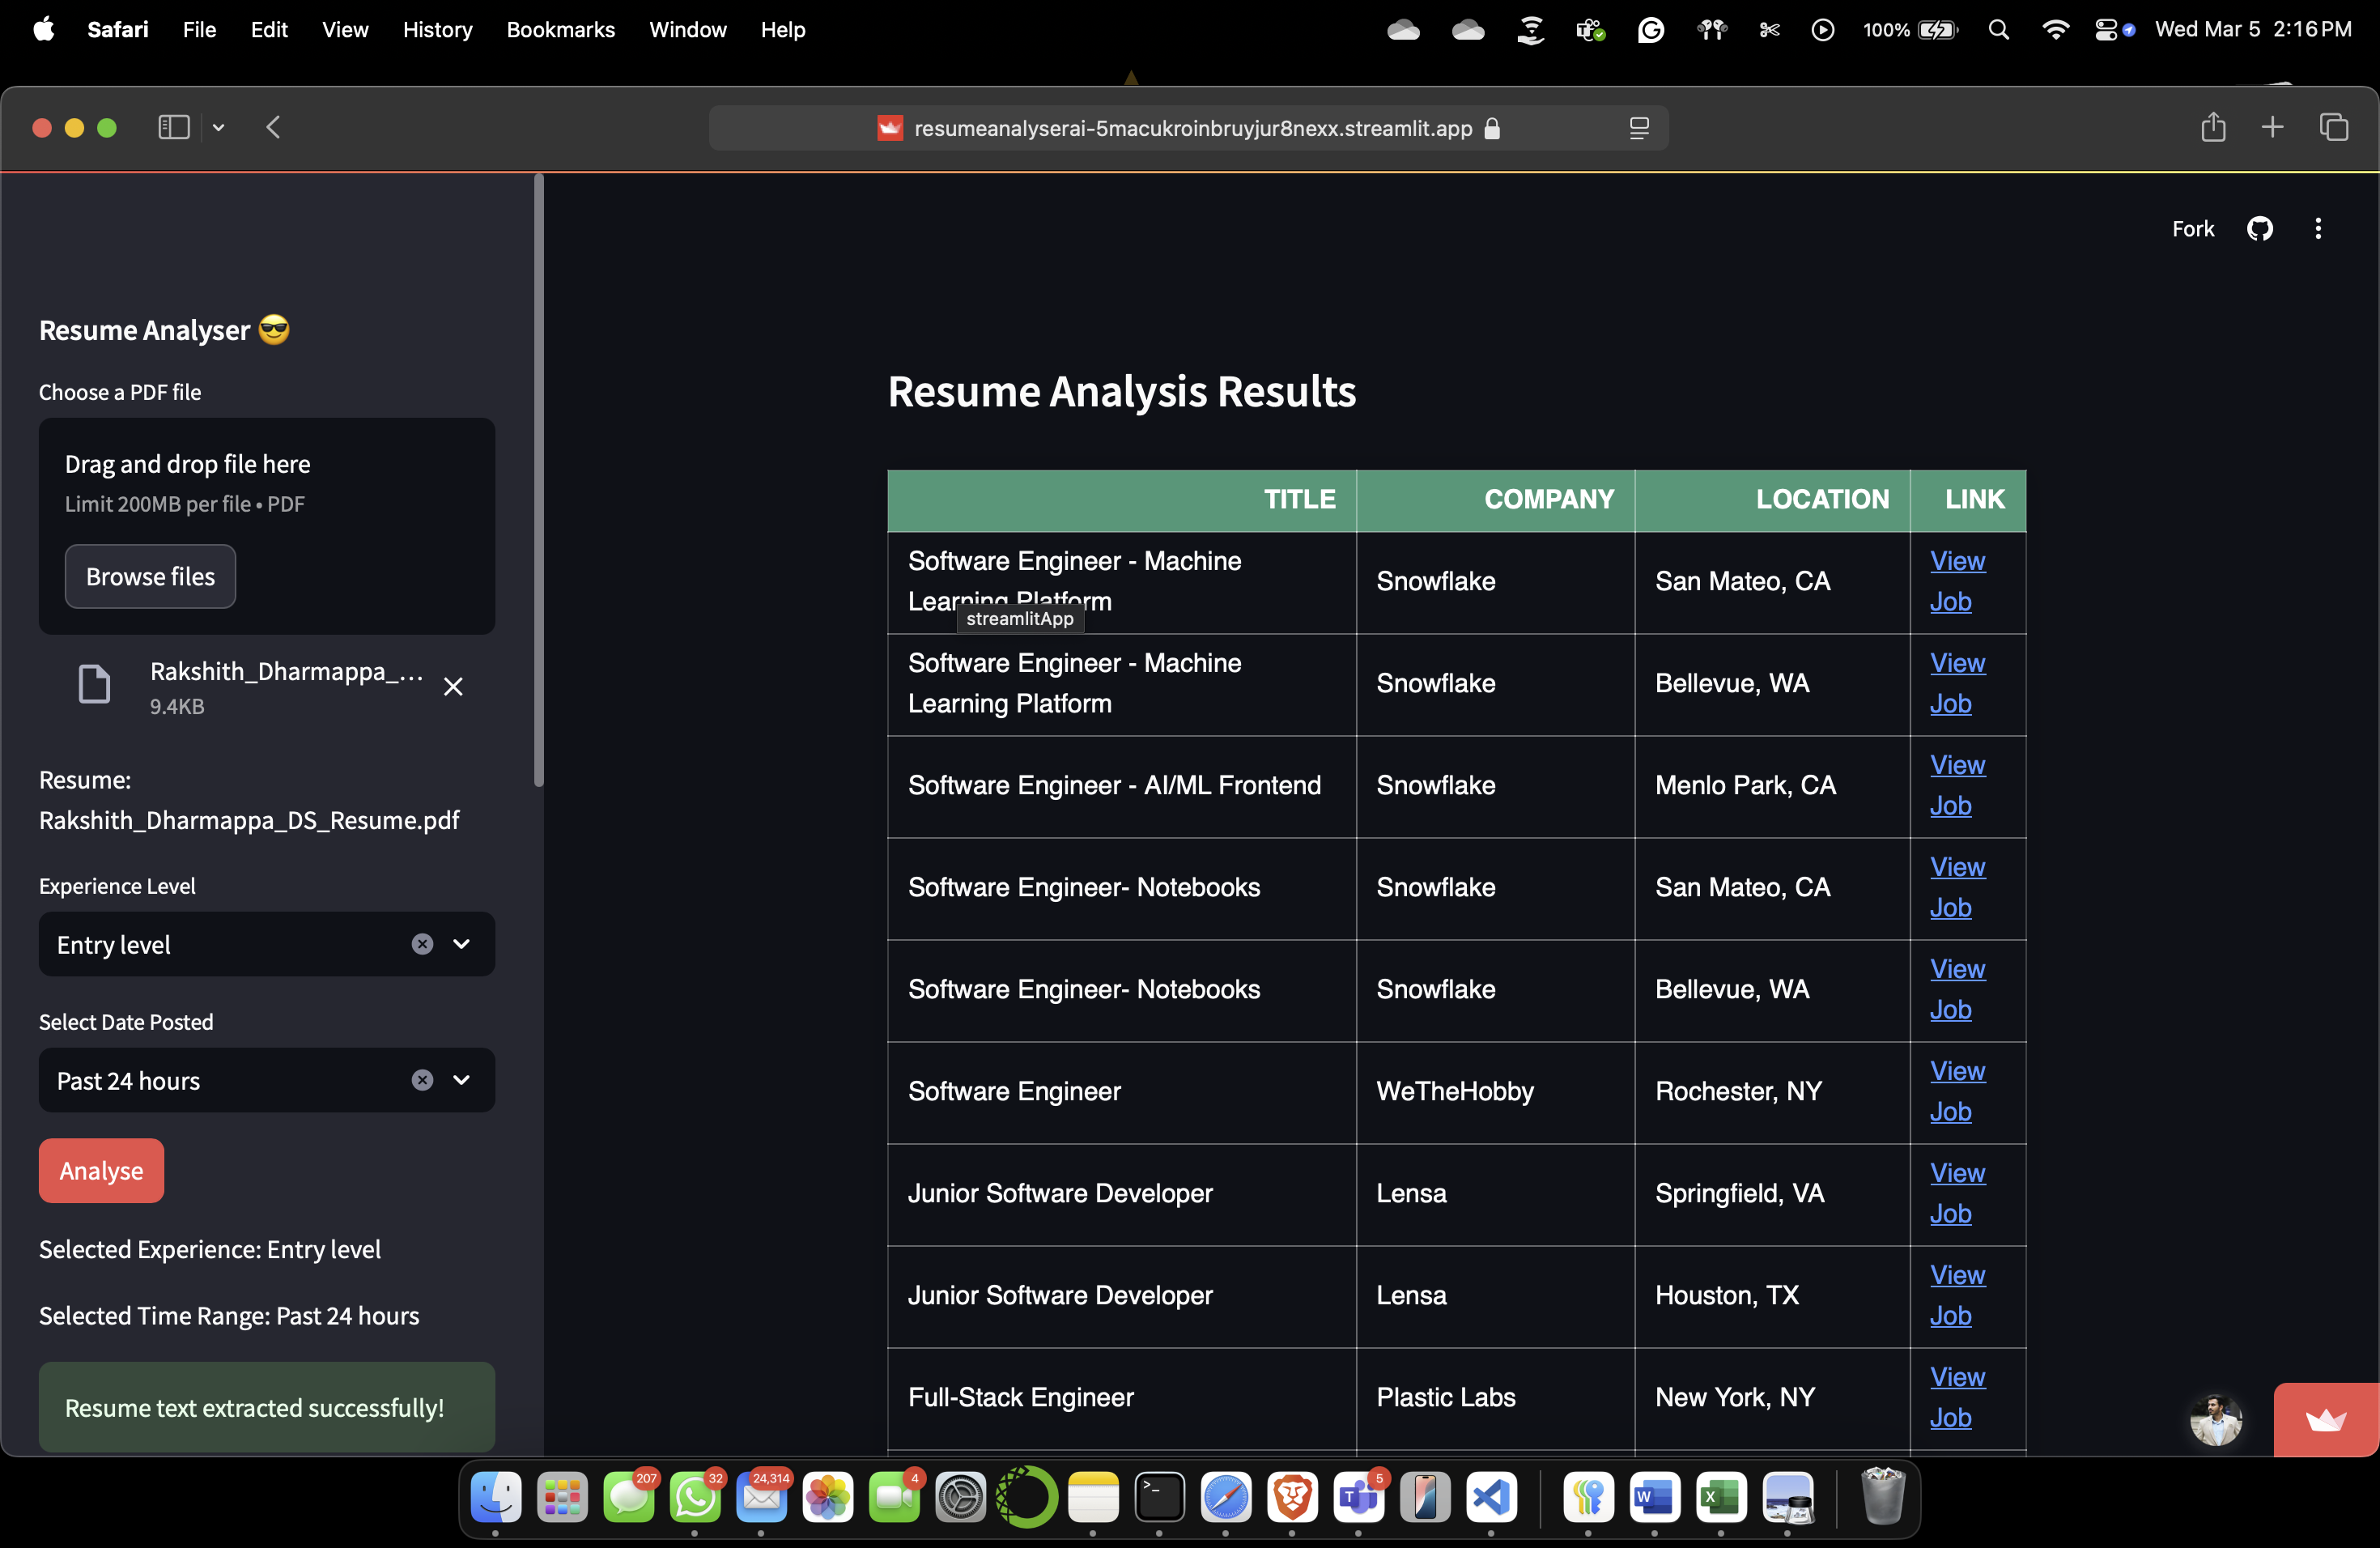
Task: View Job at Snowflake San Mateo
Action: point(1958,580)
